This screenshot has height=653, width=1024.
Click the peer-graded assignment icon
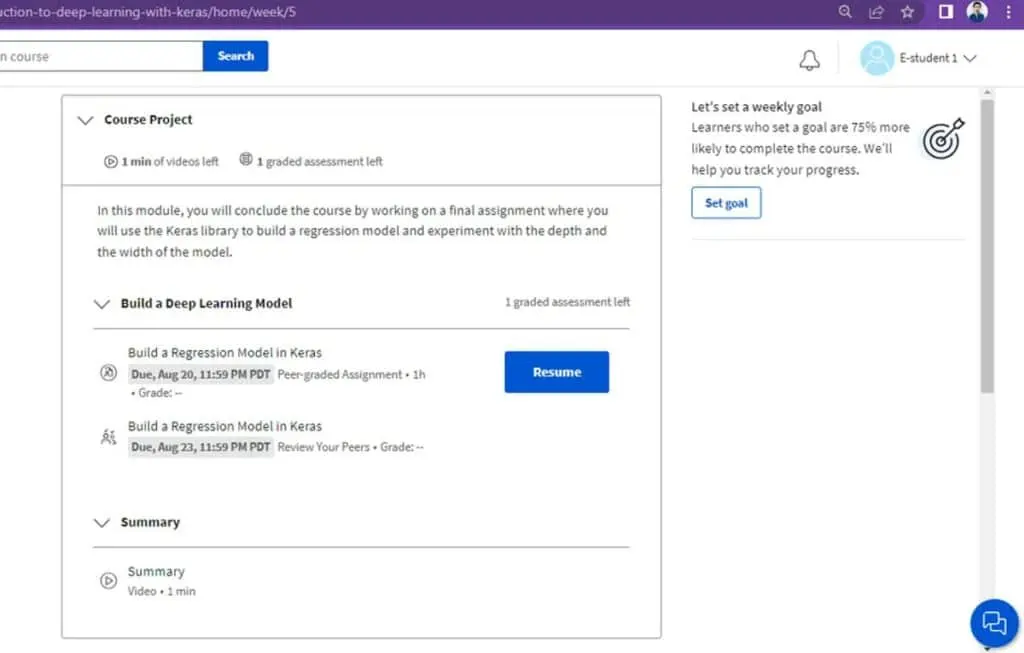point(108,372)
